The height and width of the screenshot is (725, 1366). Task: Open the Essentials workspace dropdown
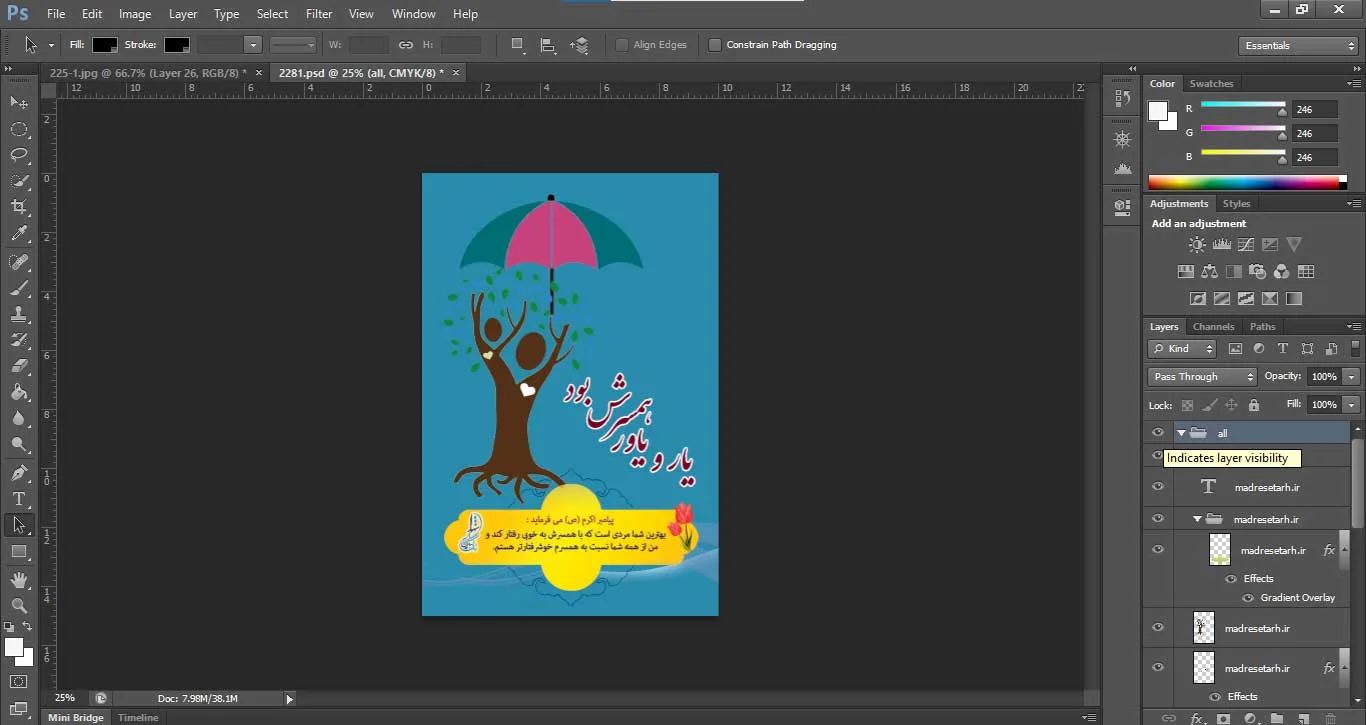1297,46
